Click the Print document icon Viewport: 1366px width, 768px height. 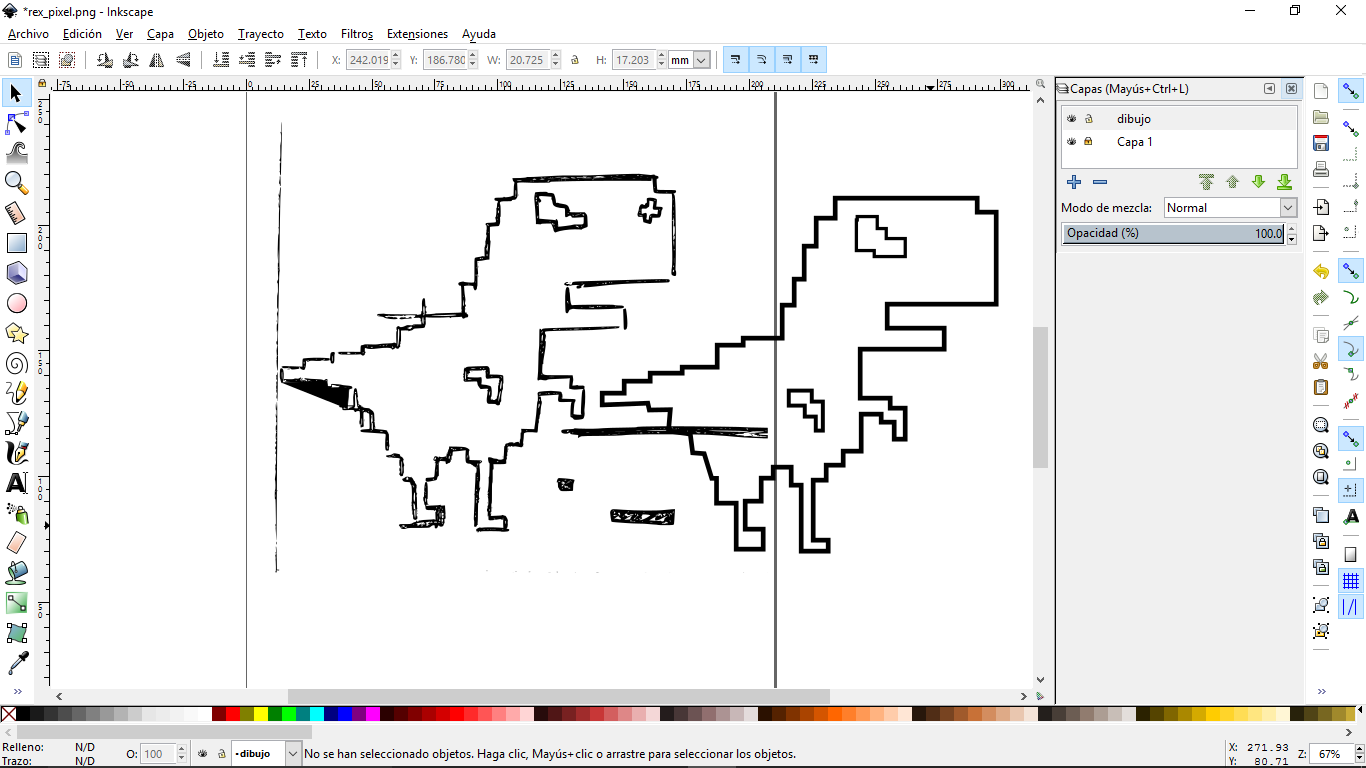tap(1321, 169)
